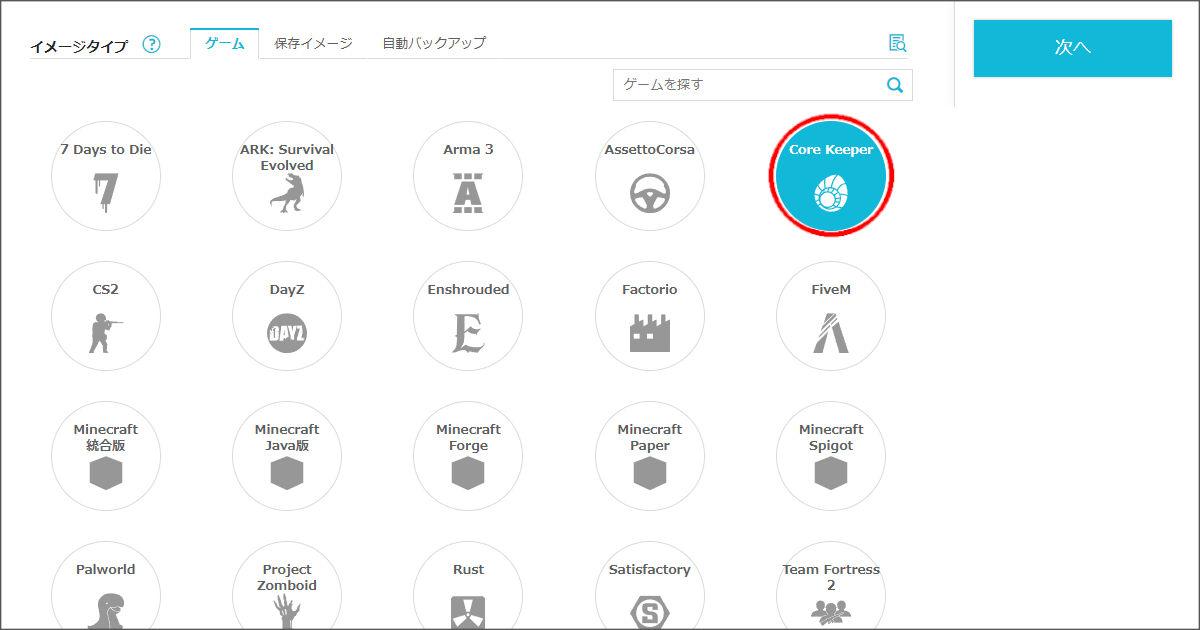The width and height of the screenshot is (1200, 630).
Task: Select the DayZ game image
Action: pos(287,316)
